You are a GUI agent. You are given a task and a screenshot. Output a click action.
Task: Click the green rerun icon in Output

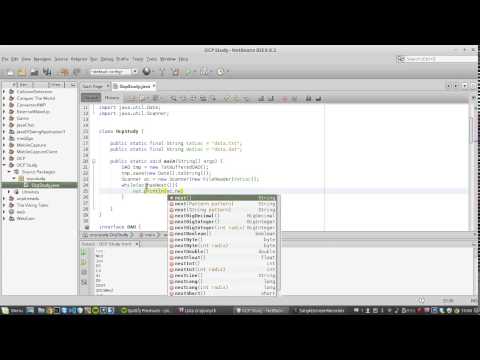pos(84,253)
